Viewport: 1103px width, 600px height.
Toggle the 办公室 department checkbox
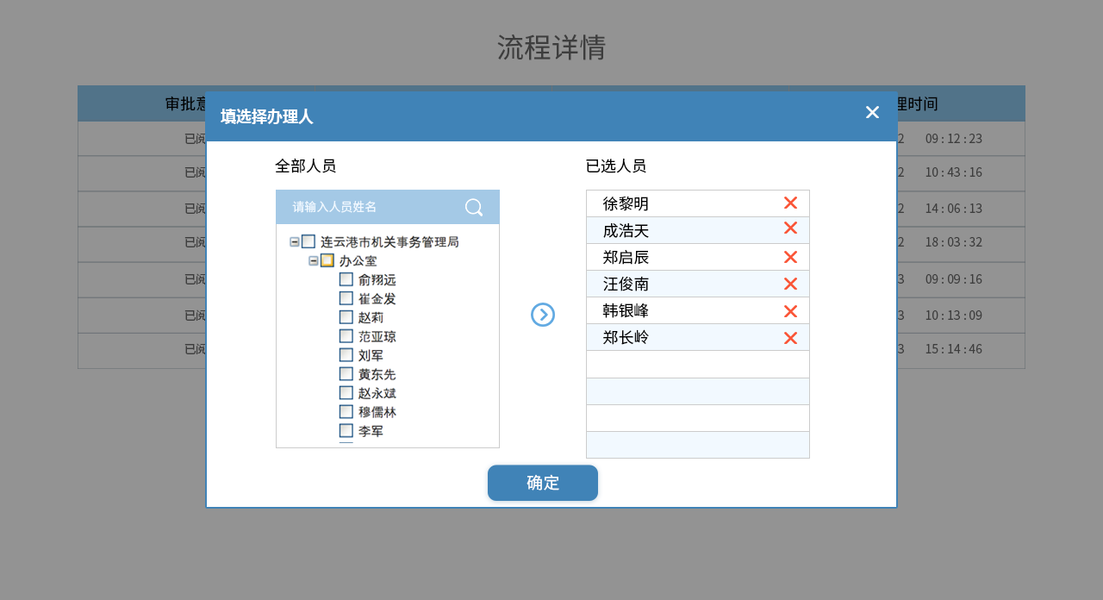(327, 261)
